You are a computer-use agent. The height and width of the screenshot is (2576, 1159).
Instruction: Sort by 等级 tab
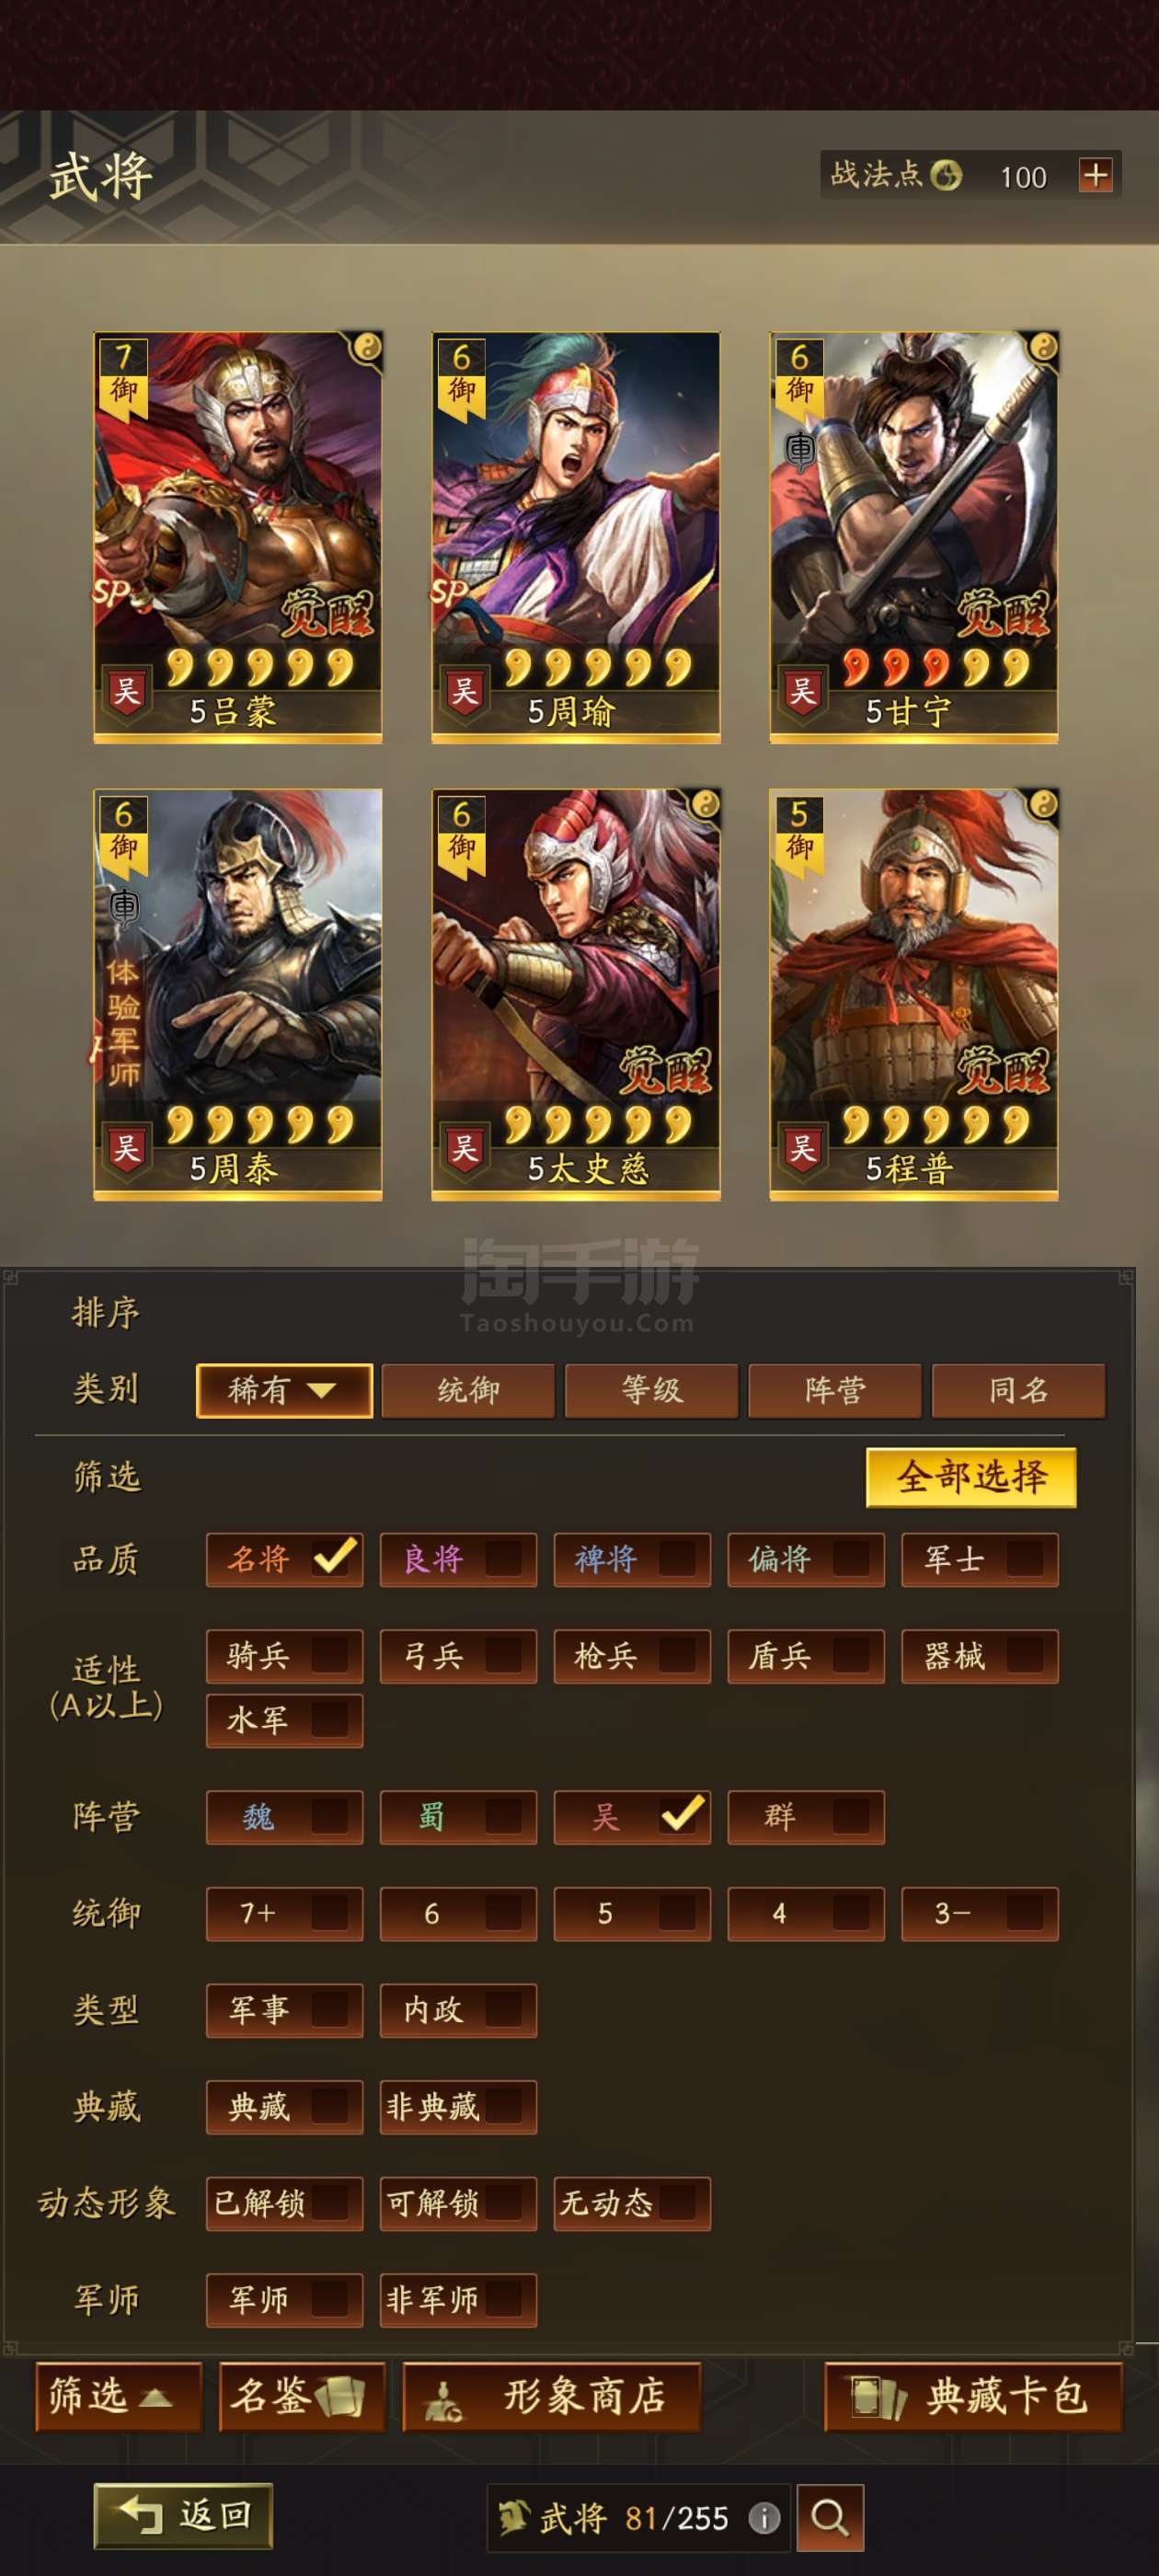point(652,1390)
